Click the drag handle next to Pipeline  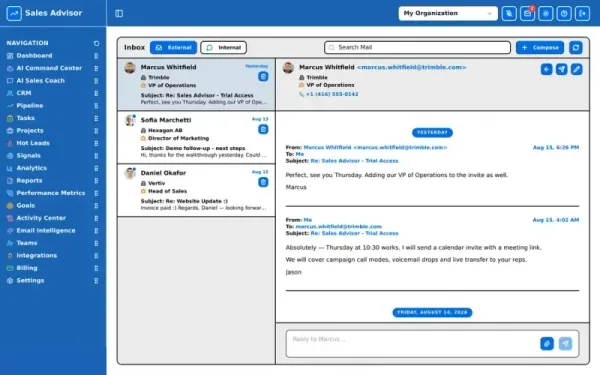(96, 106)
